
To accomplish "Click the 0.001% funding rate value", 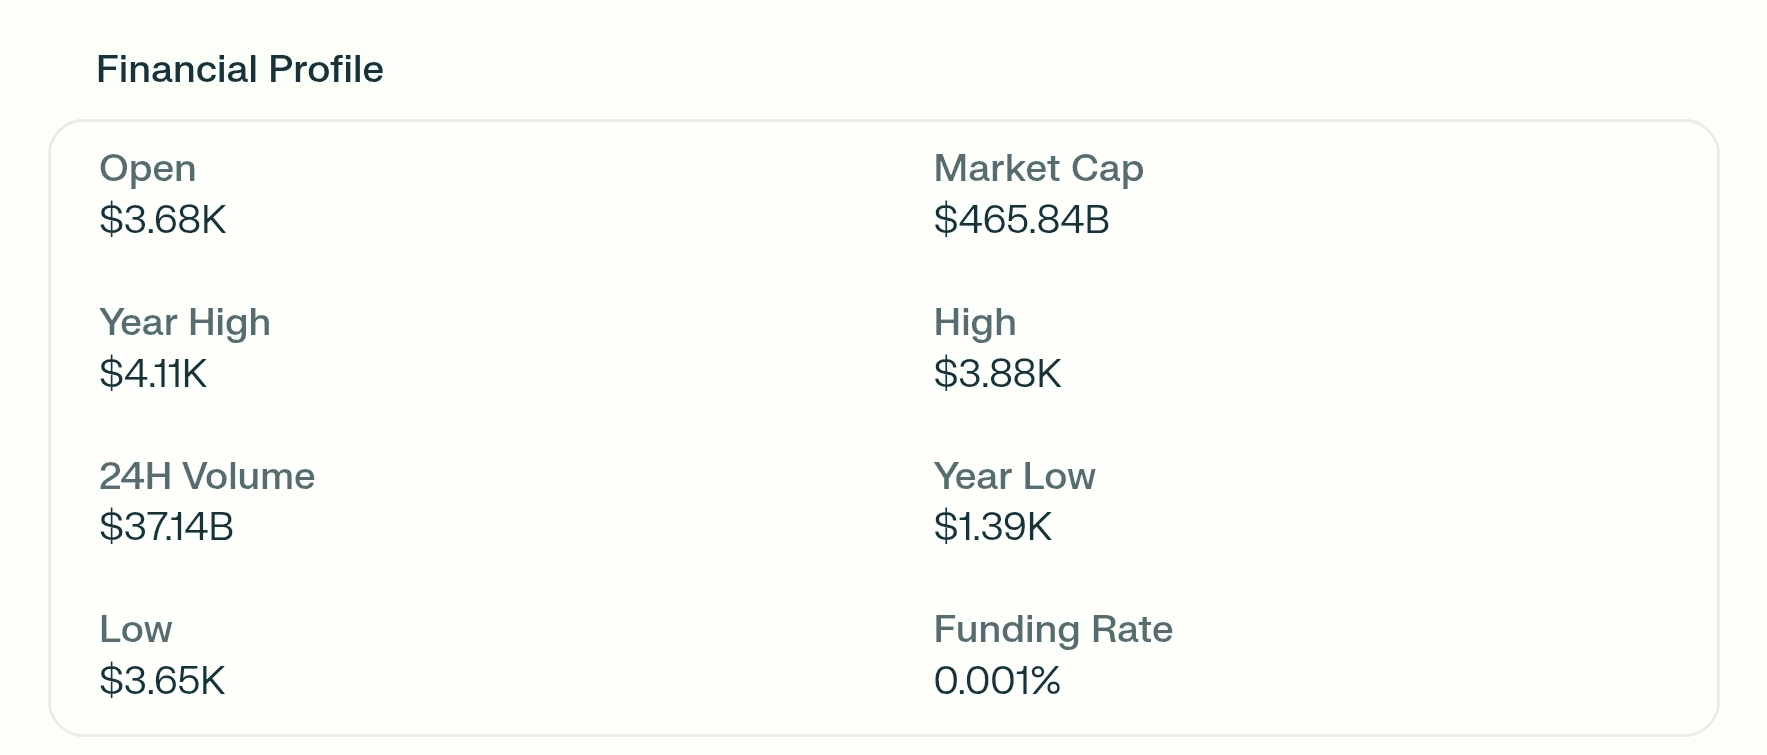I will pyautogui.click(x=997, y=680).
